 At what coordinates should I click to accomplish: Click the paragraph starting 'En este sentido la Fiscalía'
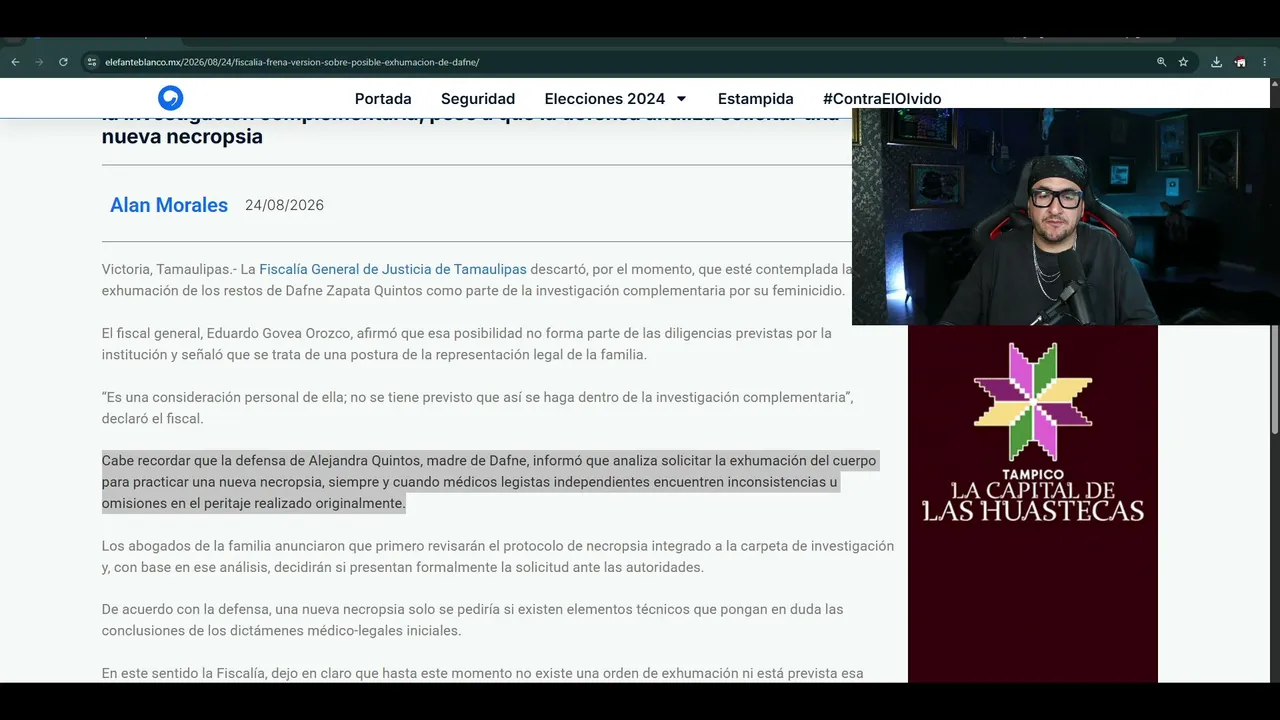pyautogui.click(x=483, y=673)
